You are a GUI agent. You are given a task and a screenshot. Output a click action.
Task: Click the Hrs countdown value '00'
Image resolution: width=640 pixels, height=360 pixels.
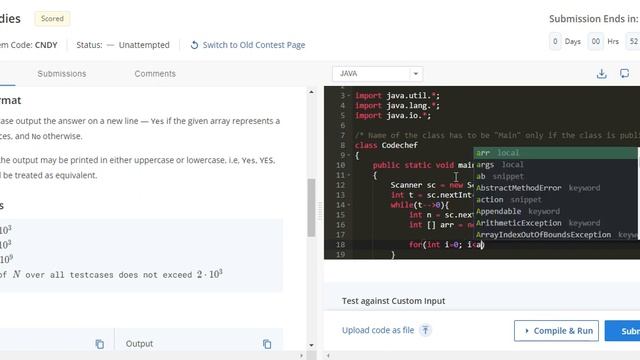pyautogui.click(x=596, y=42)
